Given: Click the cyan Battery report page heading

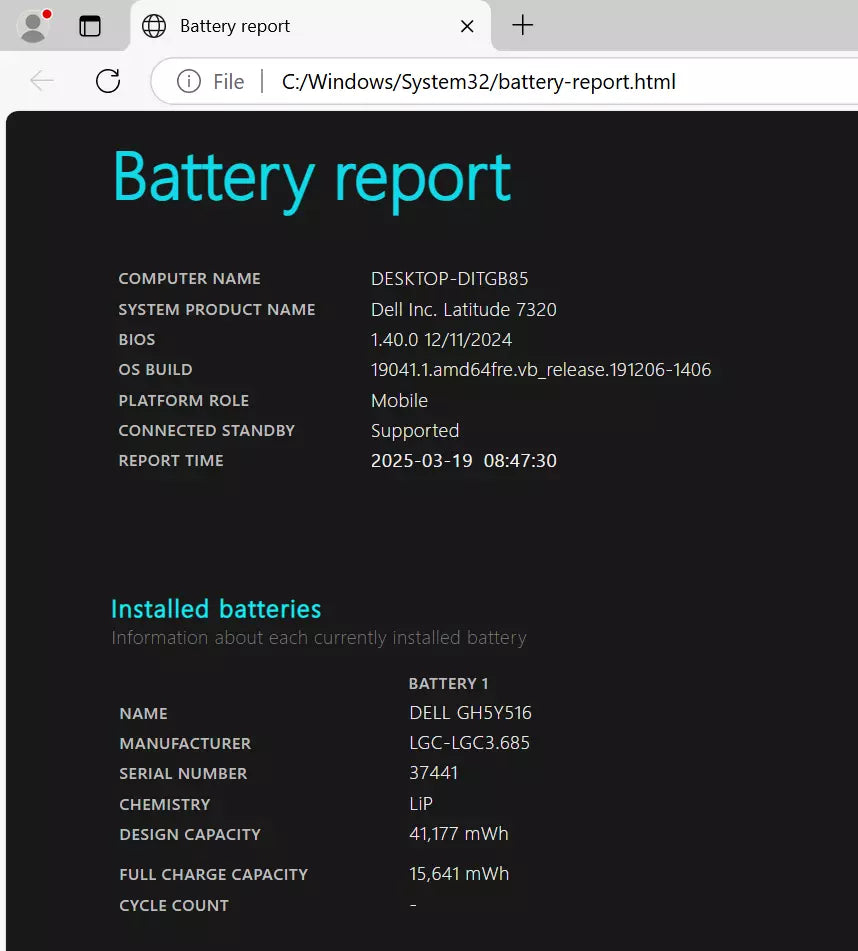Looking at the screenshot, I should (x=311, y=177).
